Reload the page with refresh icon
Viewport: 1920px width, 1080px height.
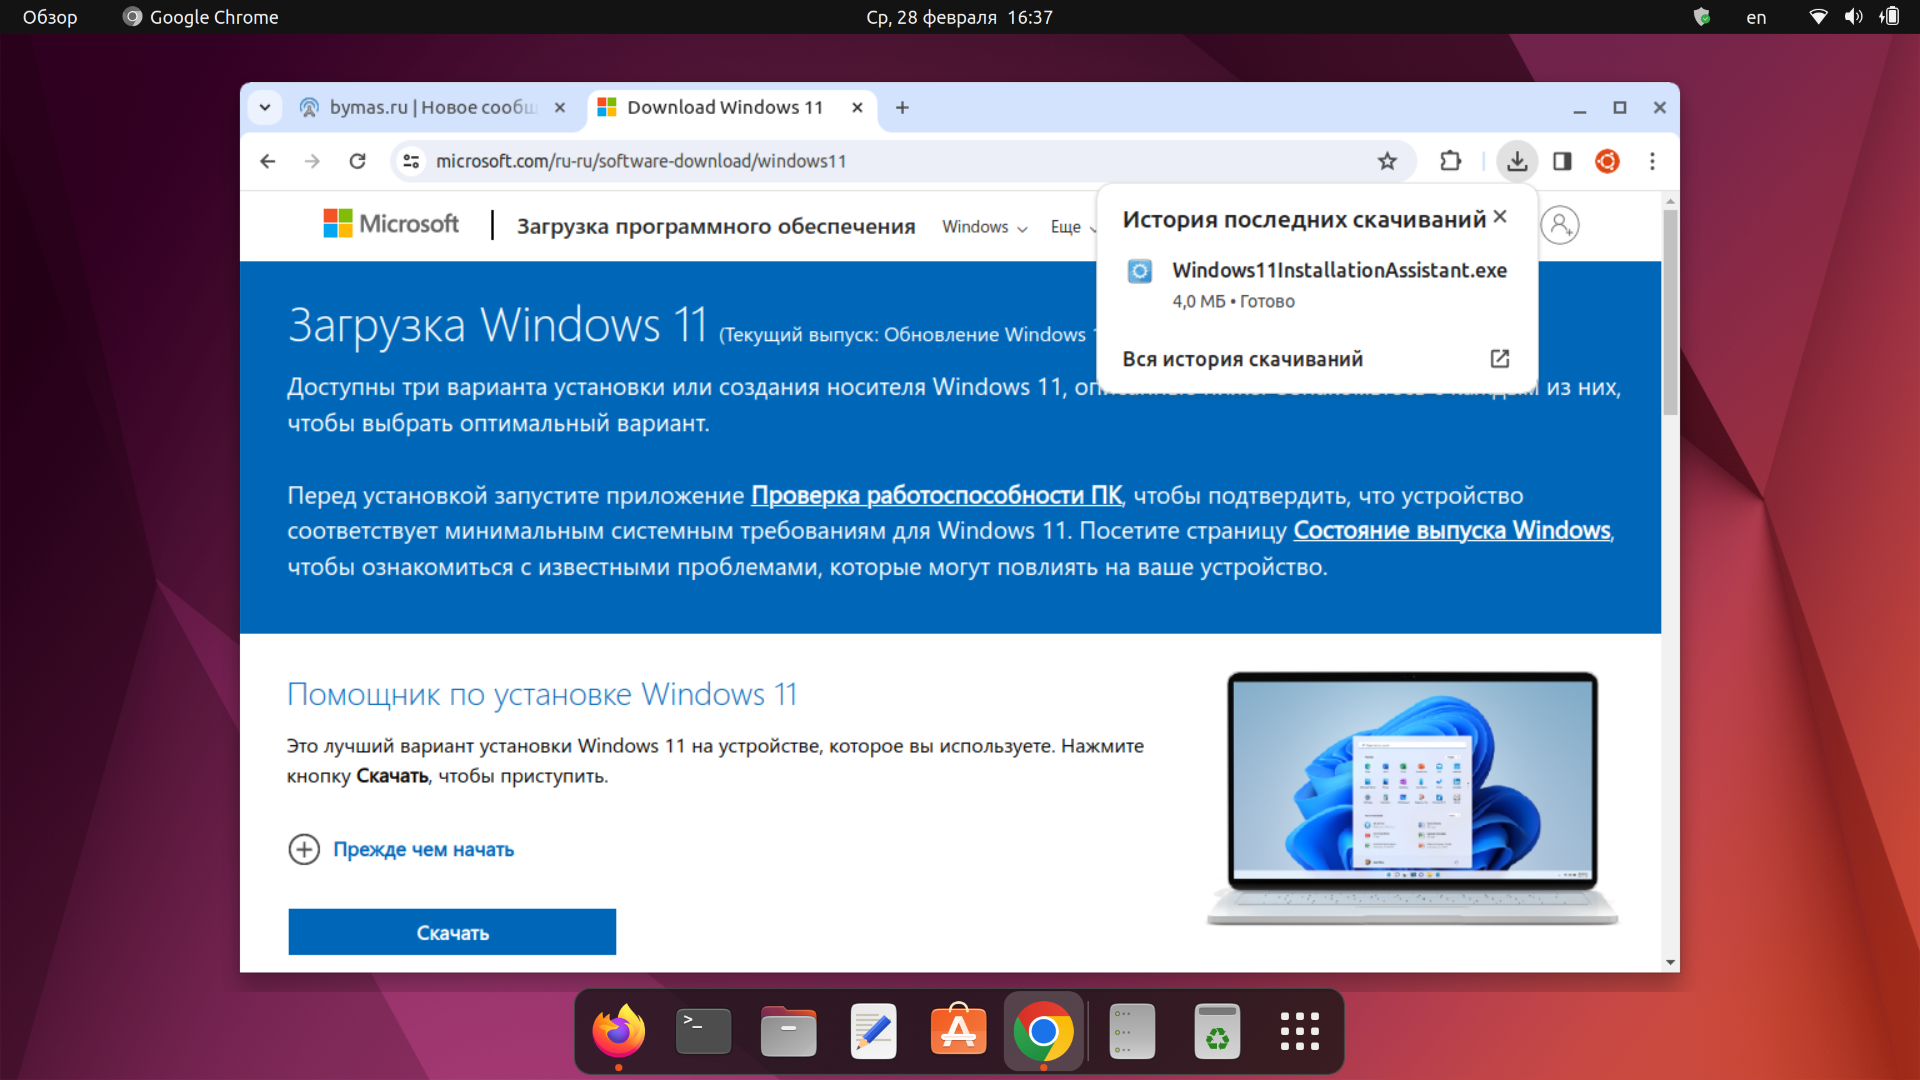point(357,161)
